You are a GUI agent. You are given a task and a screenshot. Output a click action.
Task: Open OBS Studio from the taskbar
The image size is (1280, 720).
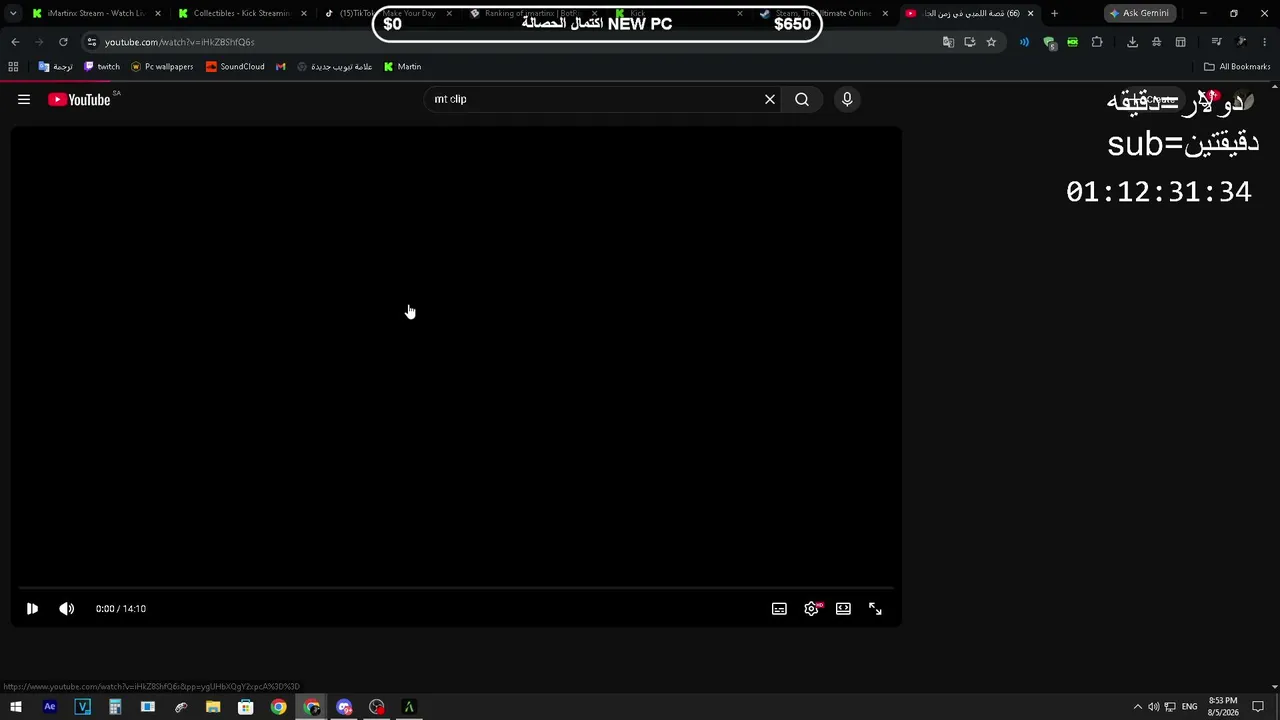376,707
